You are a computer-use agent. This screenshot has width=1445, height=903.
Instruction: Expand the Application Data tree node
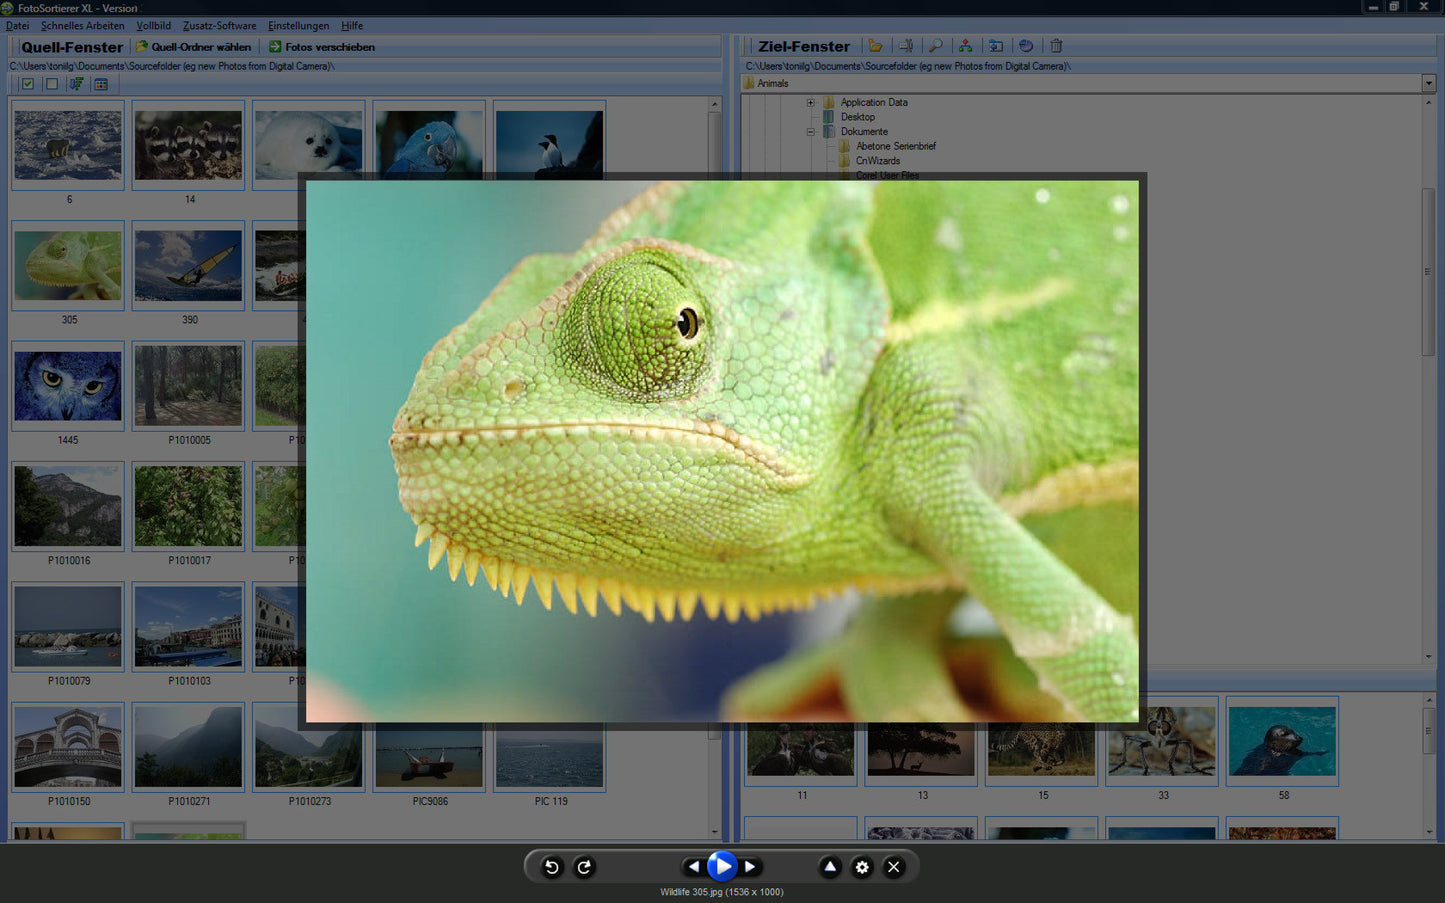(x=811, y=103)
